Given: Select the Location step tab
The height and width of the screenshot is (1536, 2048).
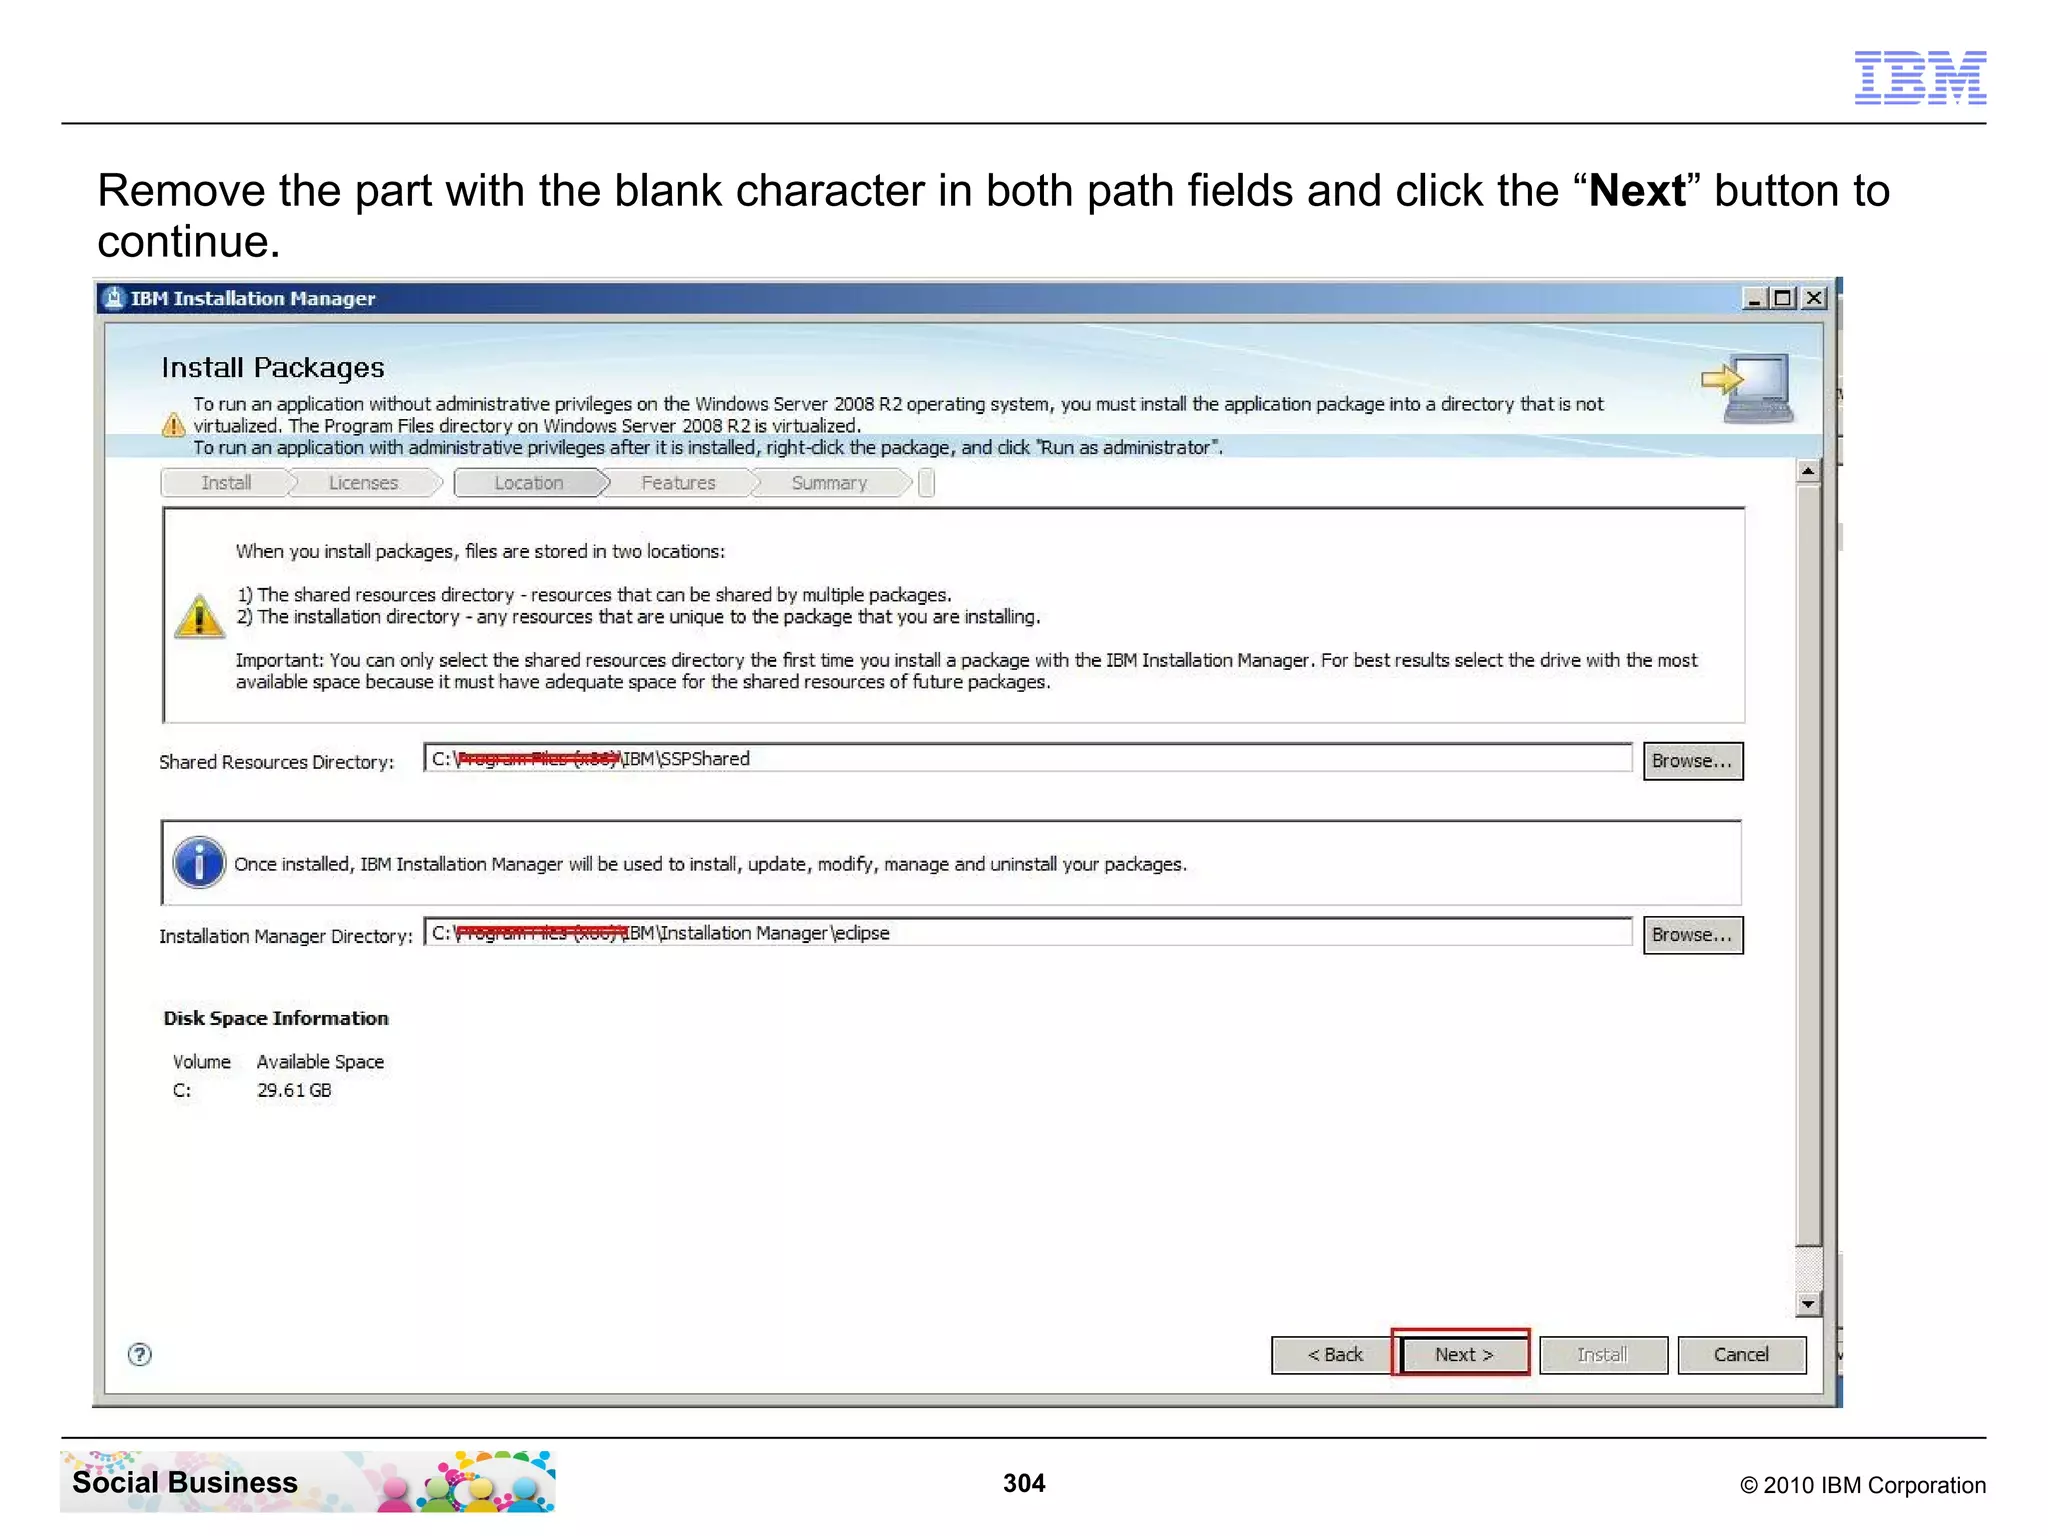Looking at the screenshot, I should tap(529, 483).
